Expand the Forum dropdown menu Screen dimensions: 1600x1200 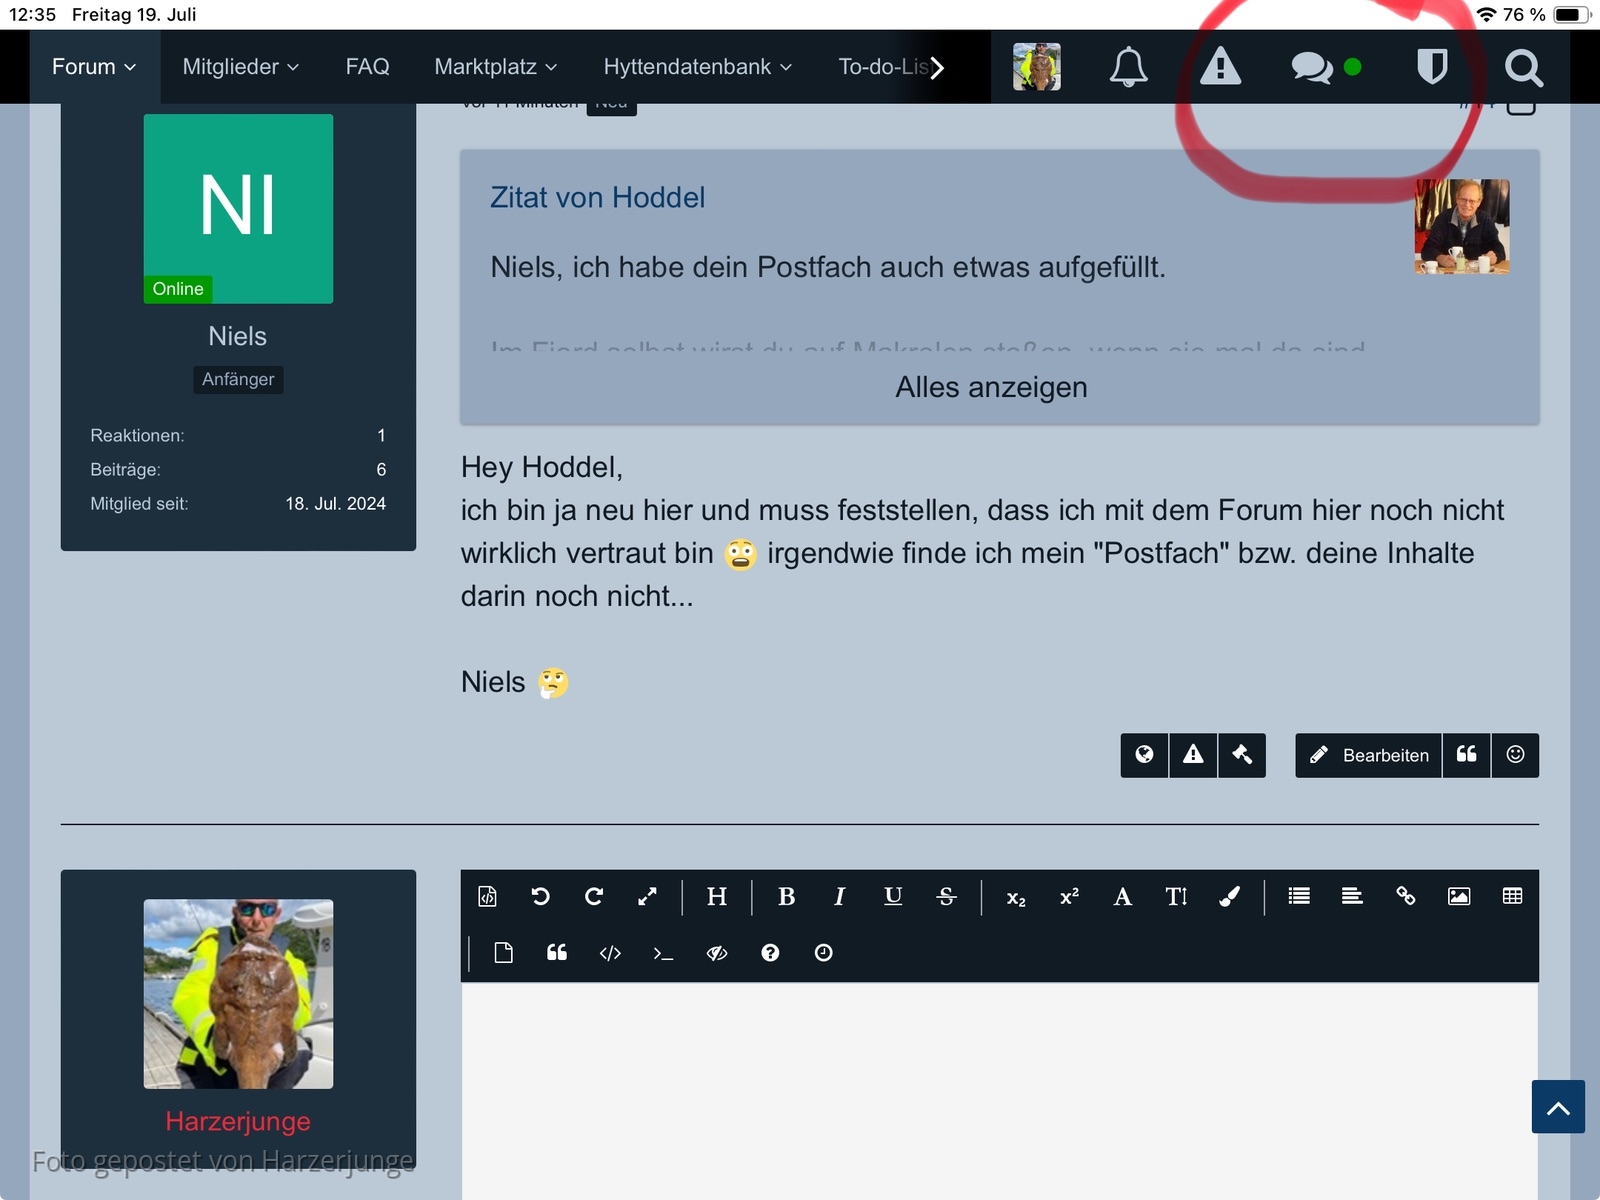94,67
